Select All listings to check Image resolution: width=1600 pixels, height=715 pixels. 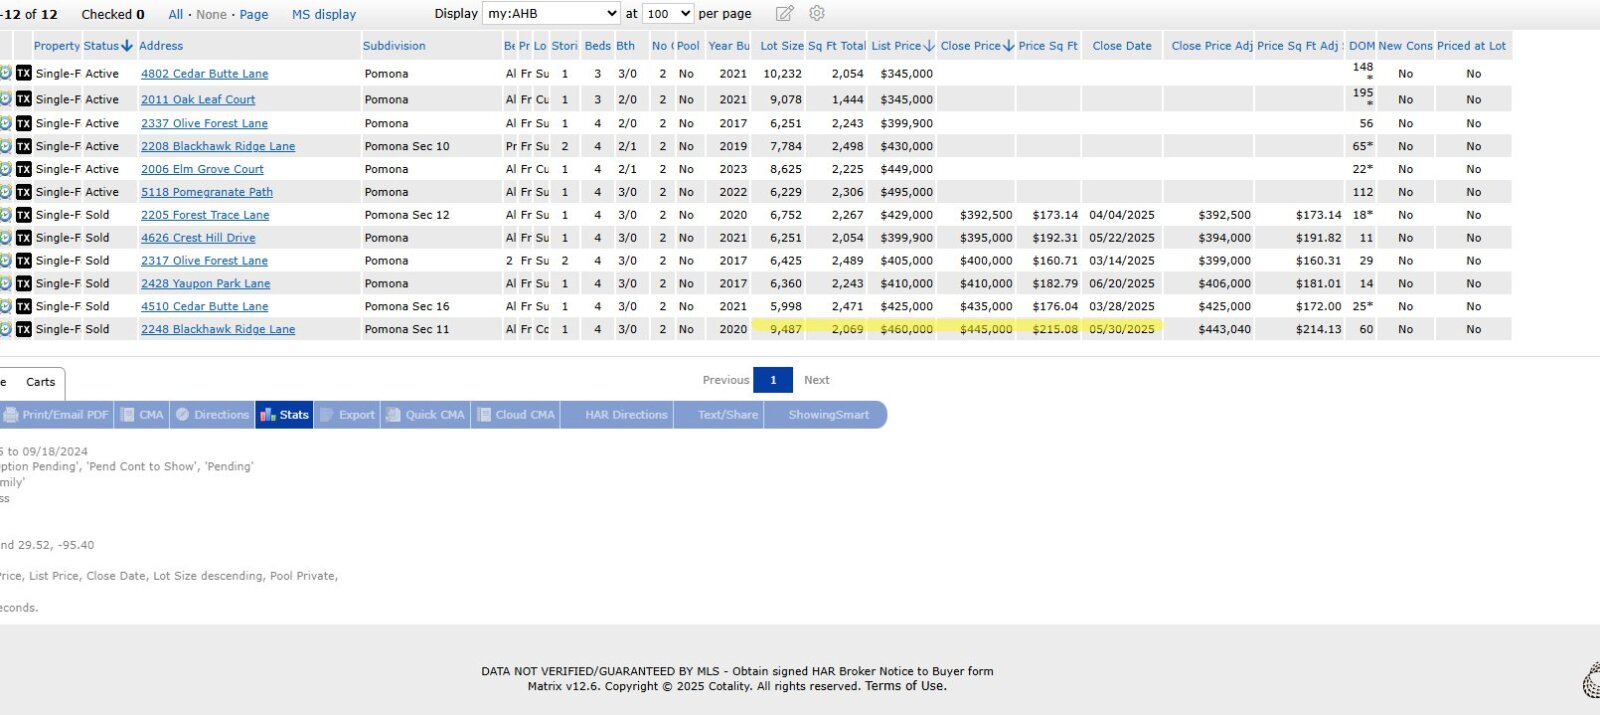pos(176,15)
